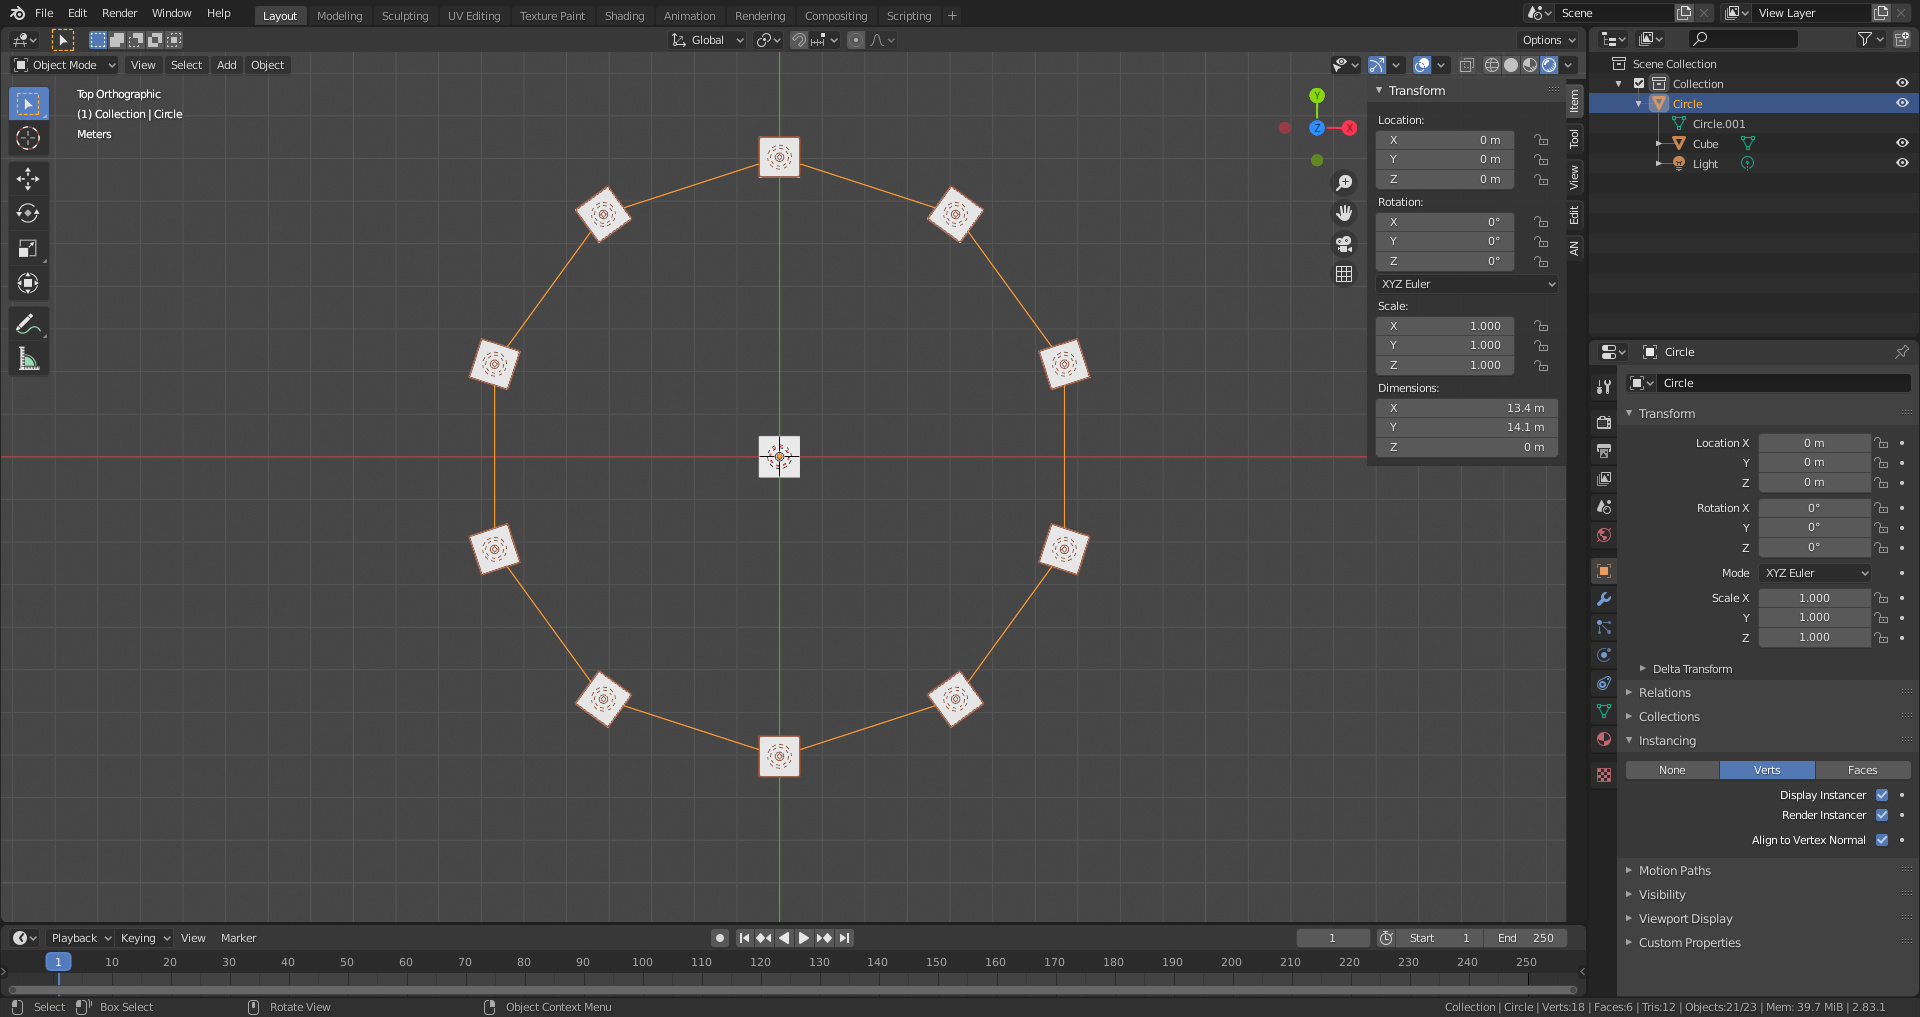The image size is (1920, 1017).
Task: Open the Object properties tab icon
Action: click(x=1604, y=571)
